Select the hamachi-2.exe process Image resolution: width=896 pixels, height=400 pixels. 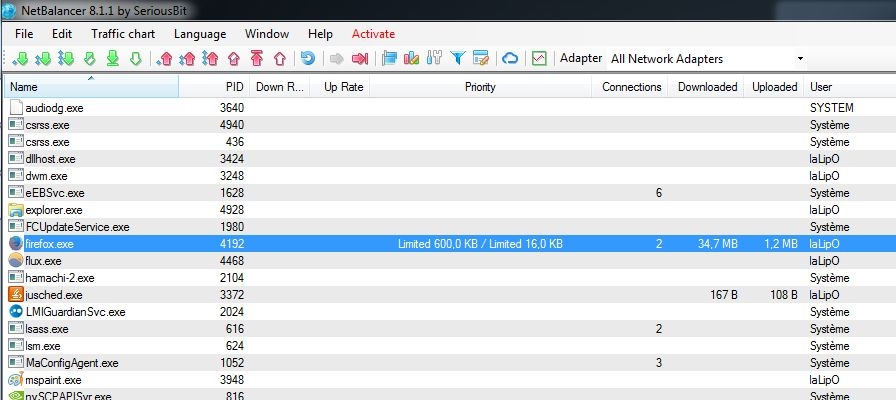click(x=450, y=278)
